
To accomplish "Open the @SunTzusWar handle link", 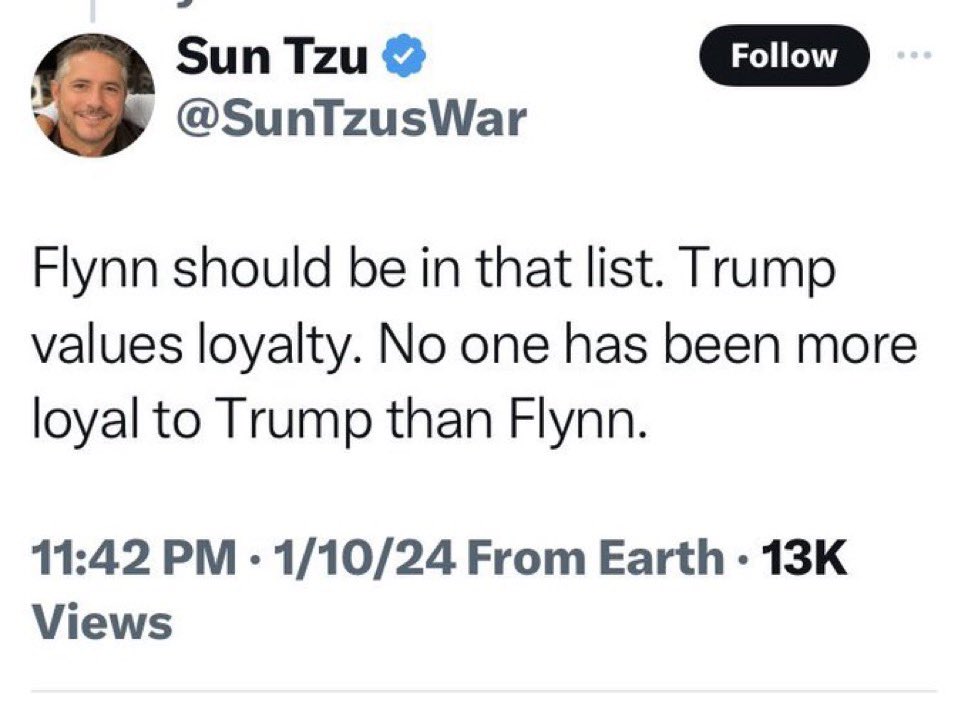I will [350, 120].
